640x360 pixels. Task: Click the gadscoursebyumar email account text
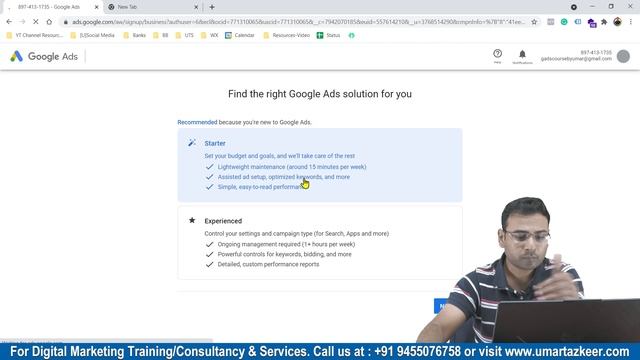point(576,59)
